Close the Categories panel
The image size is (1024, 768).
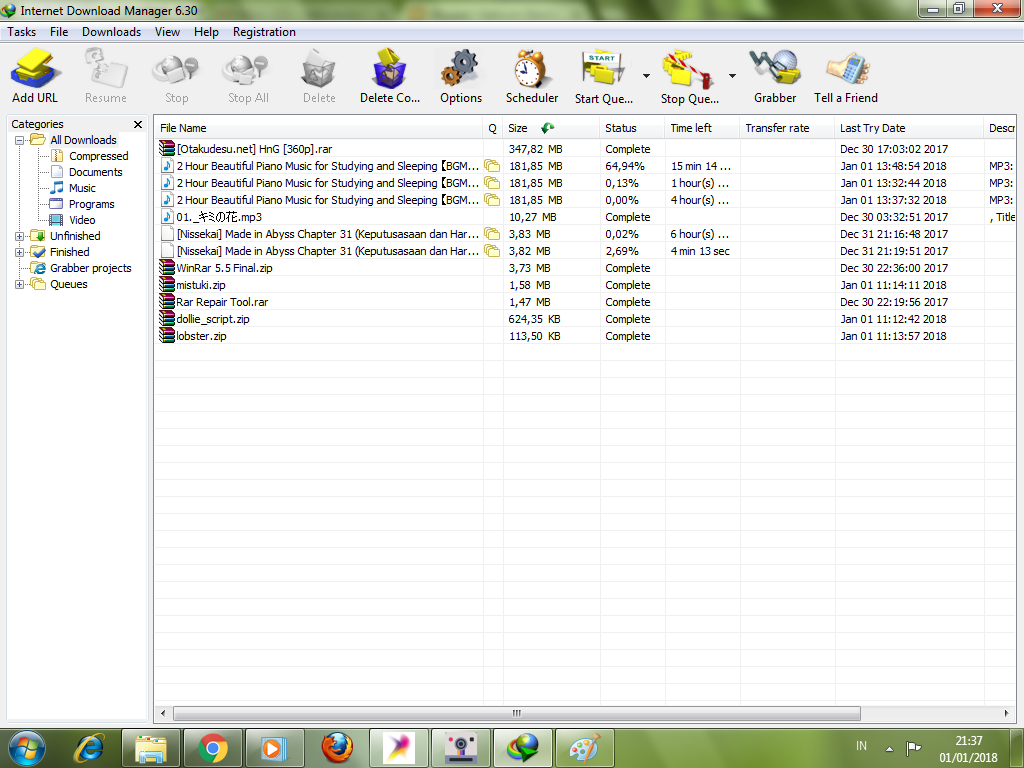[x=138, y=124]
